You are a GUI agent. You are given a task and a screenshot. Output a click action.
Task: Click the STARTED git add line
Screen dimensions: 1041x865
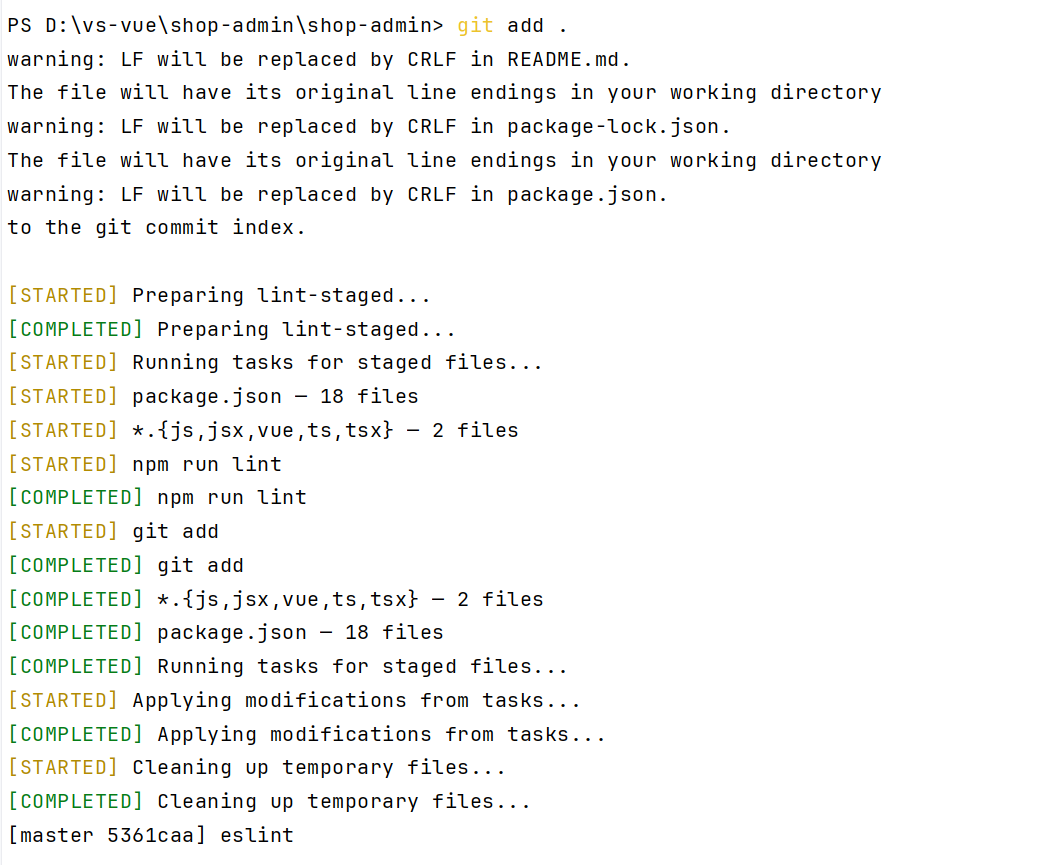coord(112,532)
